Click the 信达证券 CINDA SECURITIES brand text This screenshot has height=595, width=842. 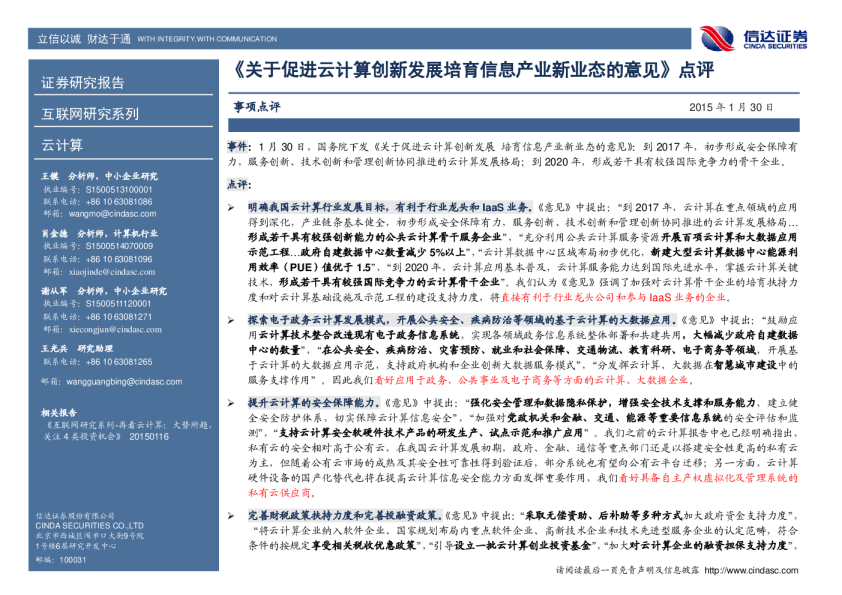(x=775, y=39)
